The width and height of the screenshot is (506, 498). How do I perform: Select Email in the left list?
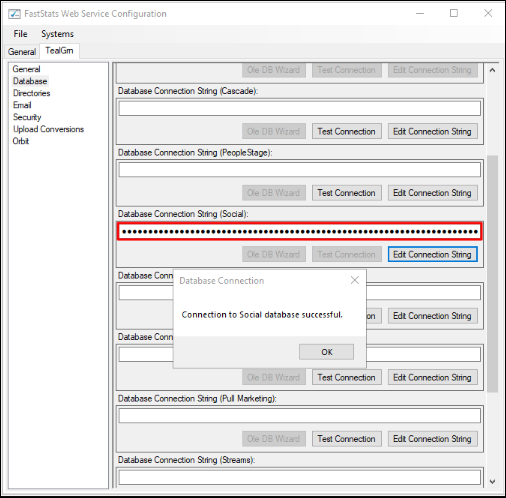click(x=22, y=105)
